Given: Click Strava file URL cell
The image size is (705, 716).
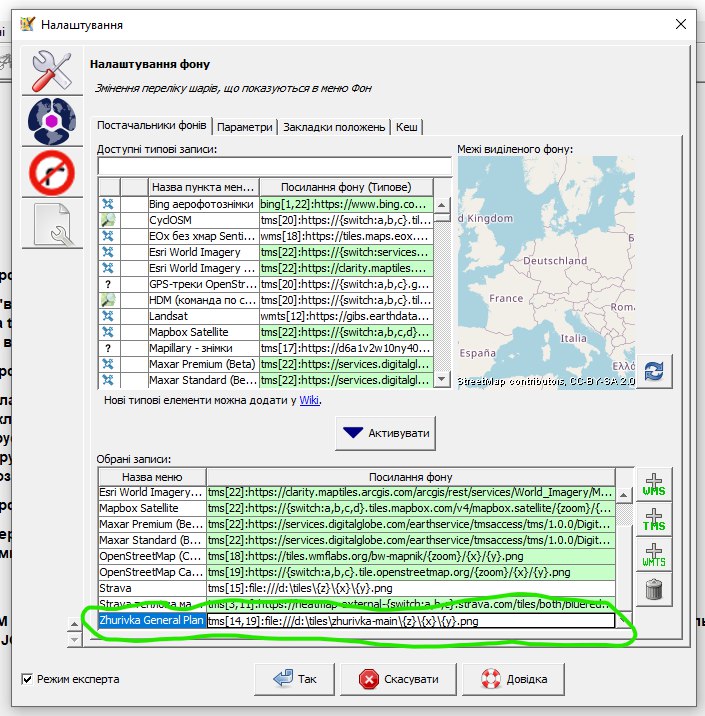Looking at the screenshot, I should 410,588.
